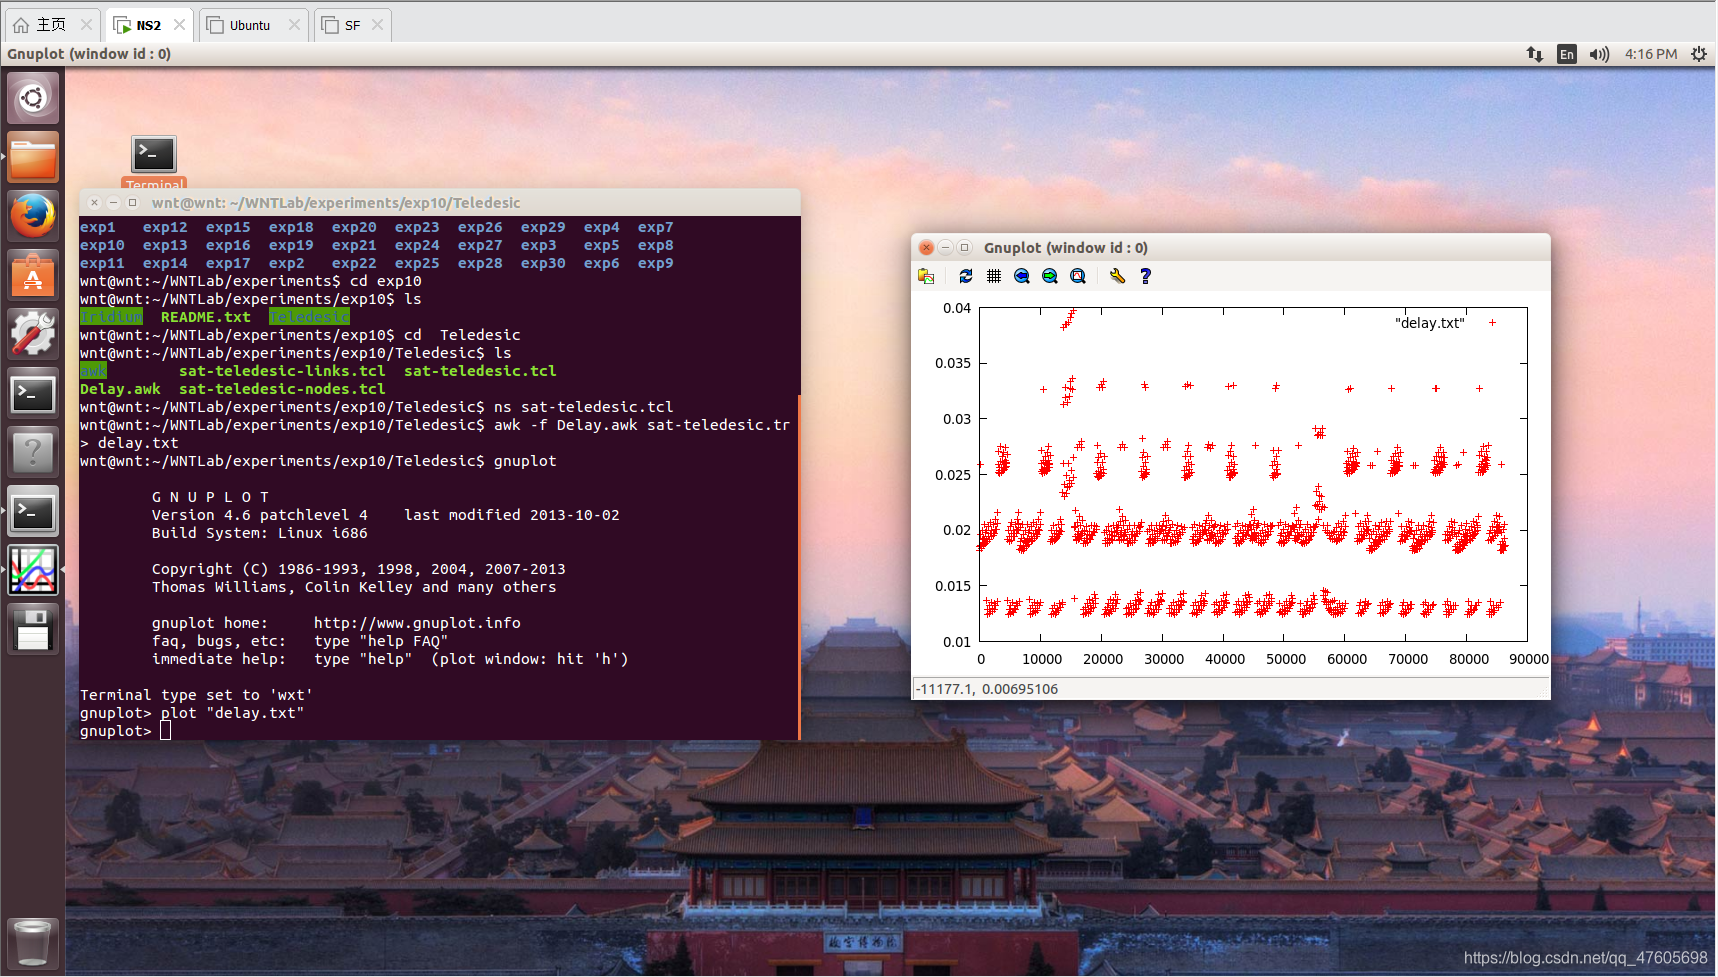Minimize the terminal window

click(114, 203)
